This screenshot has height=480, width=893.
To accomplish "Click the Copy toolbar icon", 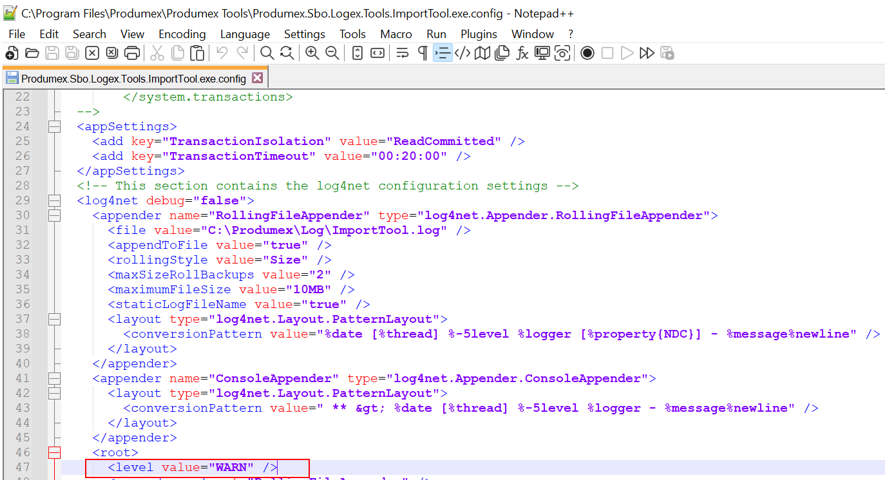I will tap(177, 54).
